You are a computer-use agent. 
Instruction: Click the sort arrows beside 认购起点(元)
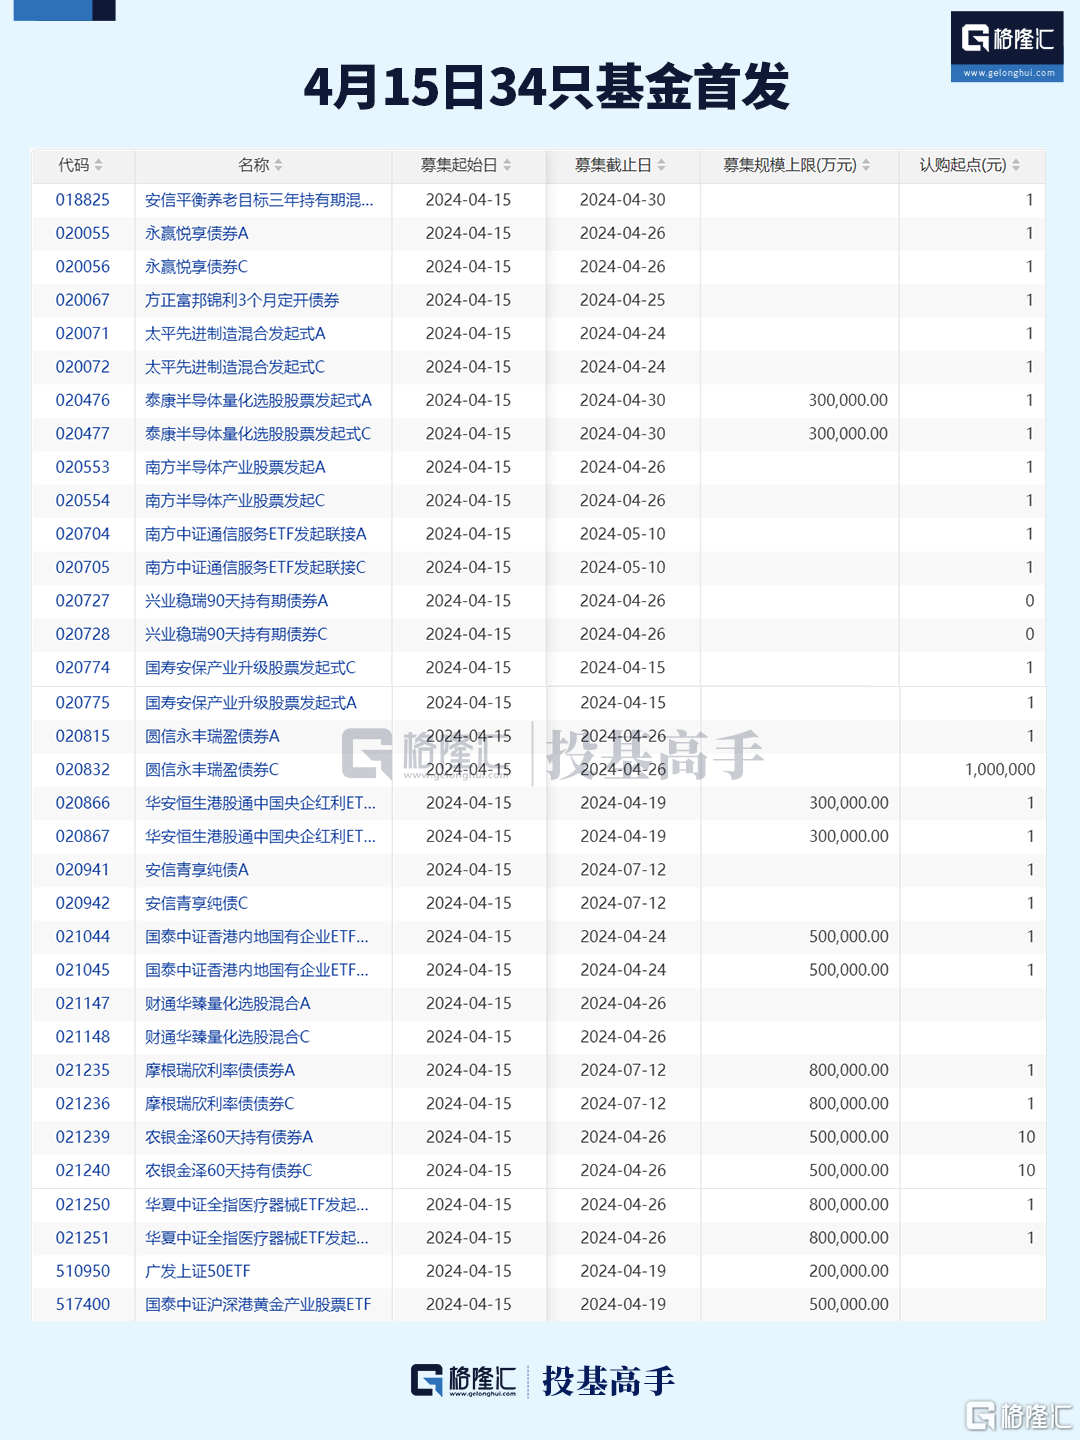[x=1016, y=165]
